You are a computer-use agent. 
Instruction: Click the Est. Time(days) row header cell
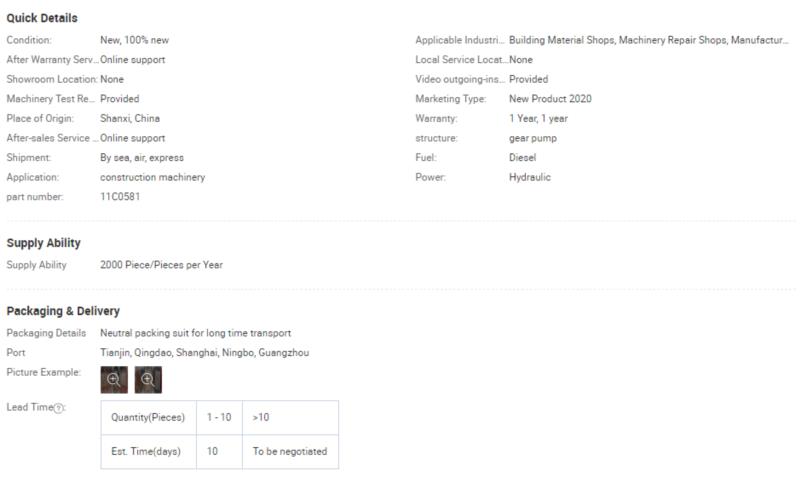click(x=148, y=451)
